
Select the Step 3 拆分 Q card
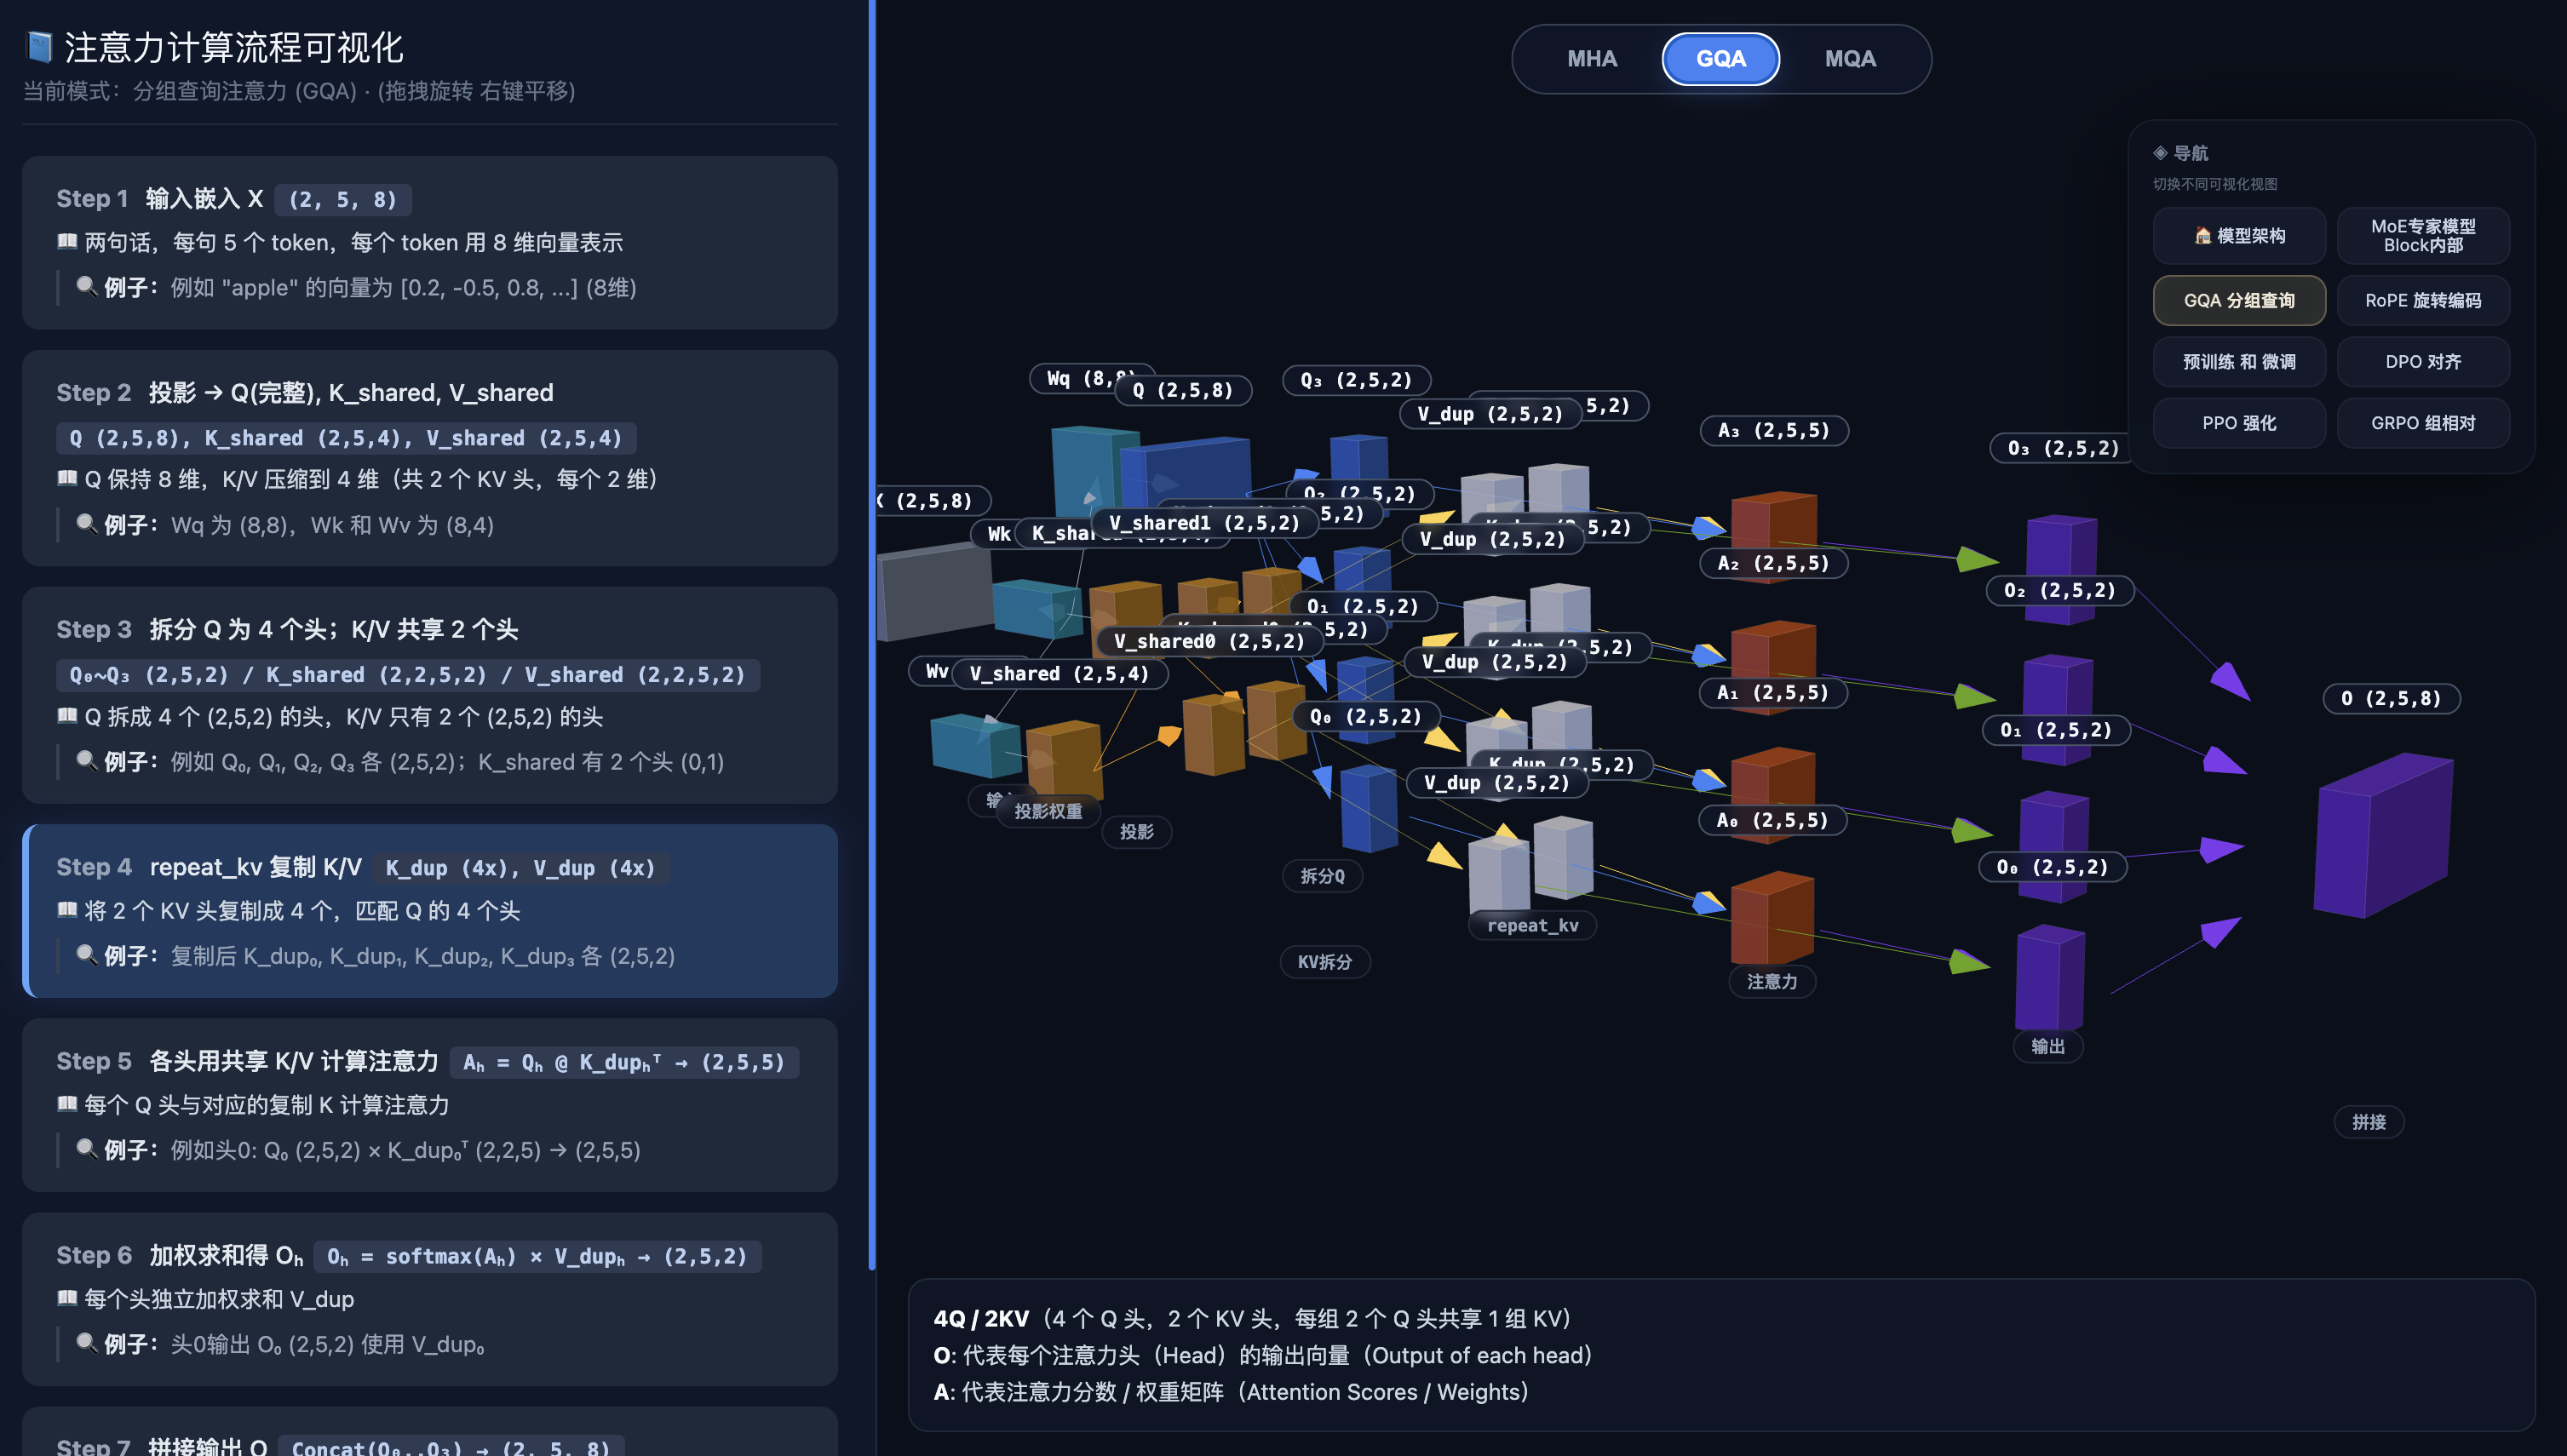(x=430, y=695)
